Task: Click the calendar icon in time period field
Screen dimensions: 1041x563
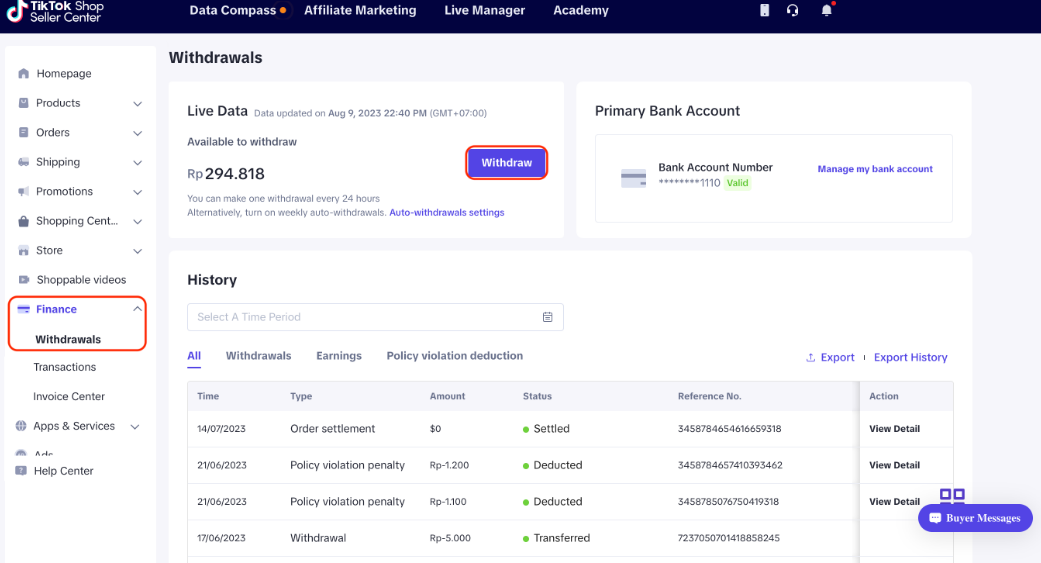Action: [x=548, y=317]
